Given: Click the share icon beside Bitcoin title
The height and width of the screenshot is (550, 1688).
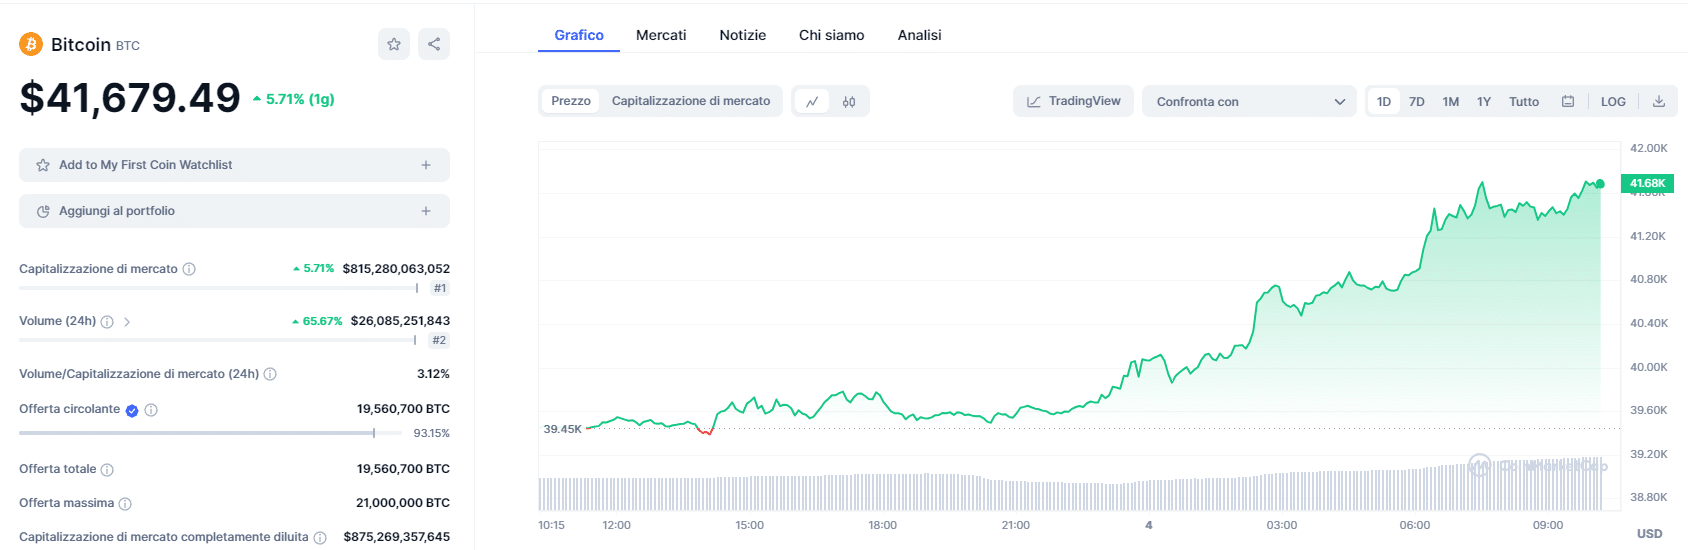Looking at the screenshot, I should [434, 44].
